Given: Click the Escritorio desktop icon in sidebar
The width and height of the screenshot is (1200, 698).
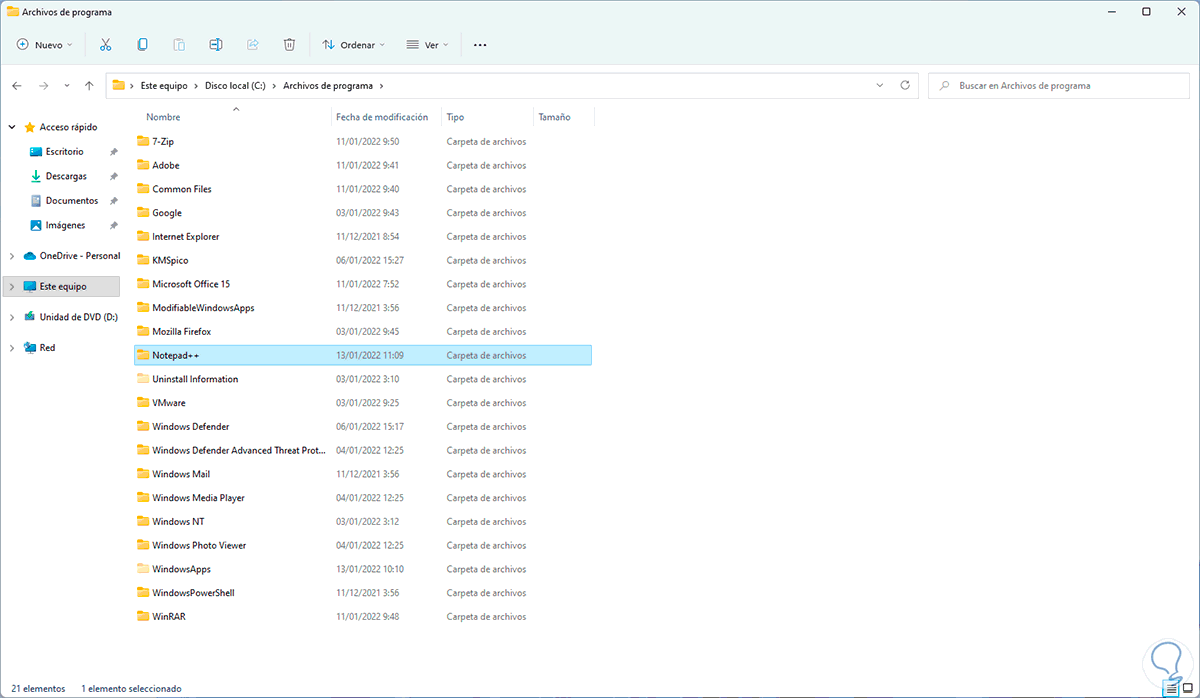Looking at the screenshot, I should (x=36, y=152).
